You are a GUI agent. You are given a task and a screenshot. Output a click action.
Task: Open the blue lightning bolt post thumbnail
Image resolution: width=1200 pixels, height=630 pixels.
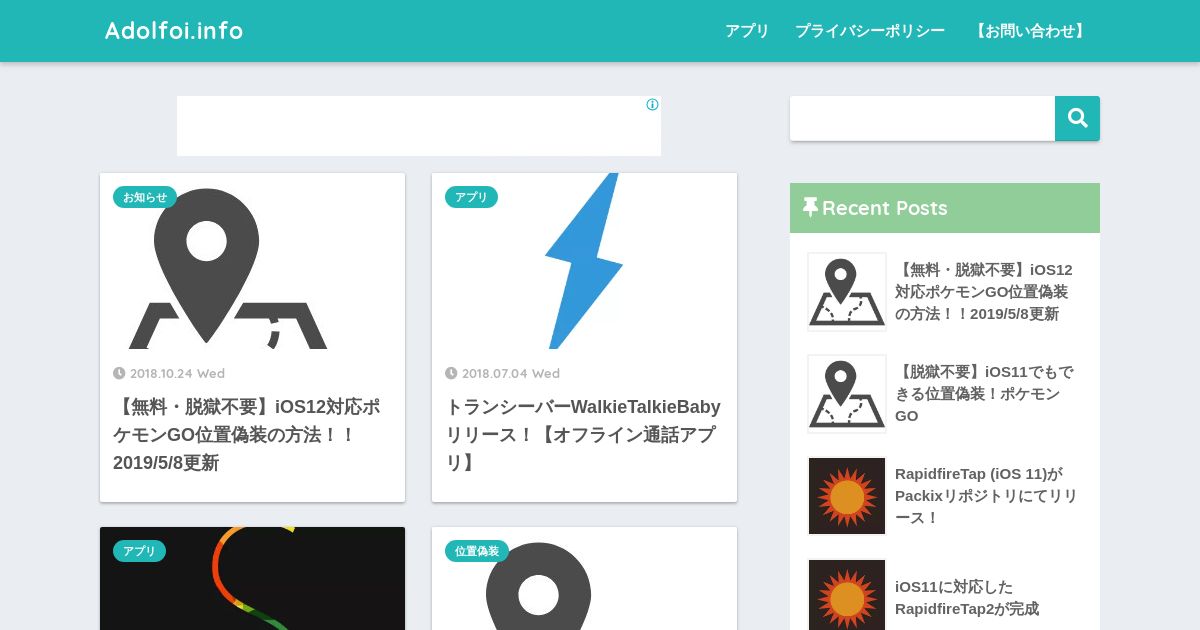pos(584,261)
